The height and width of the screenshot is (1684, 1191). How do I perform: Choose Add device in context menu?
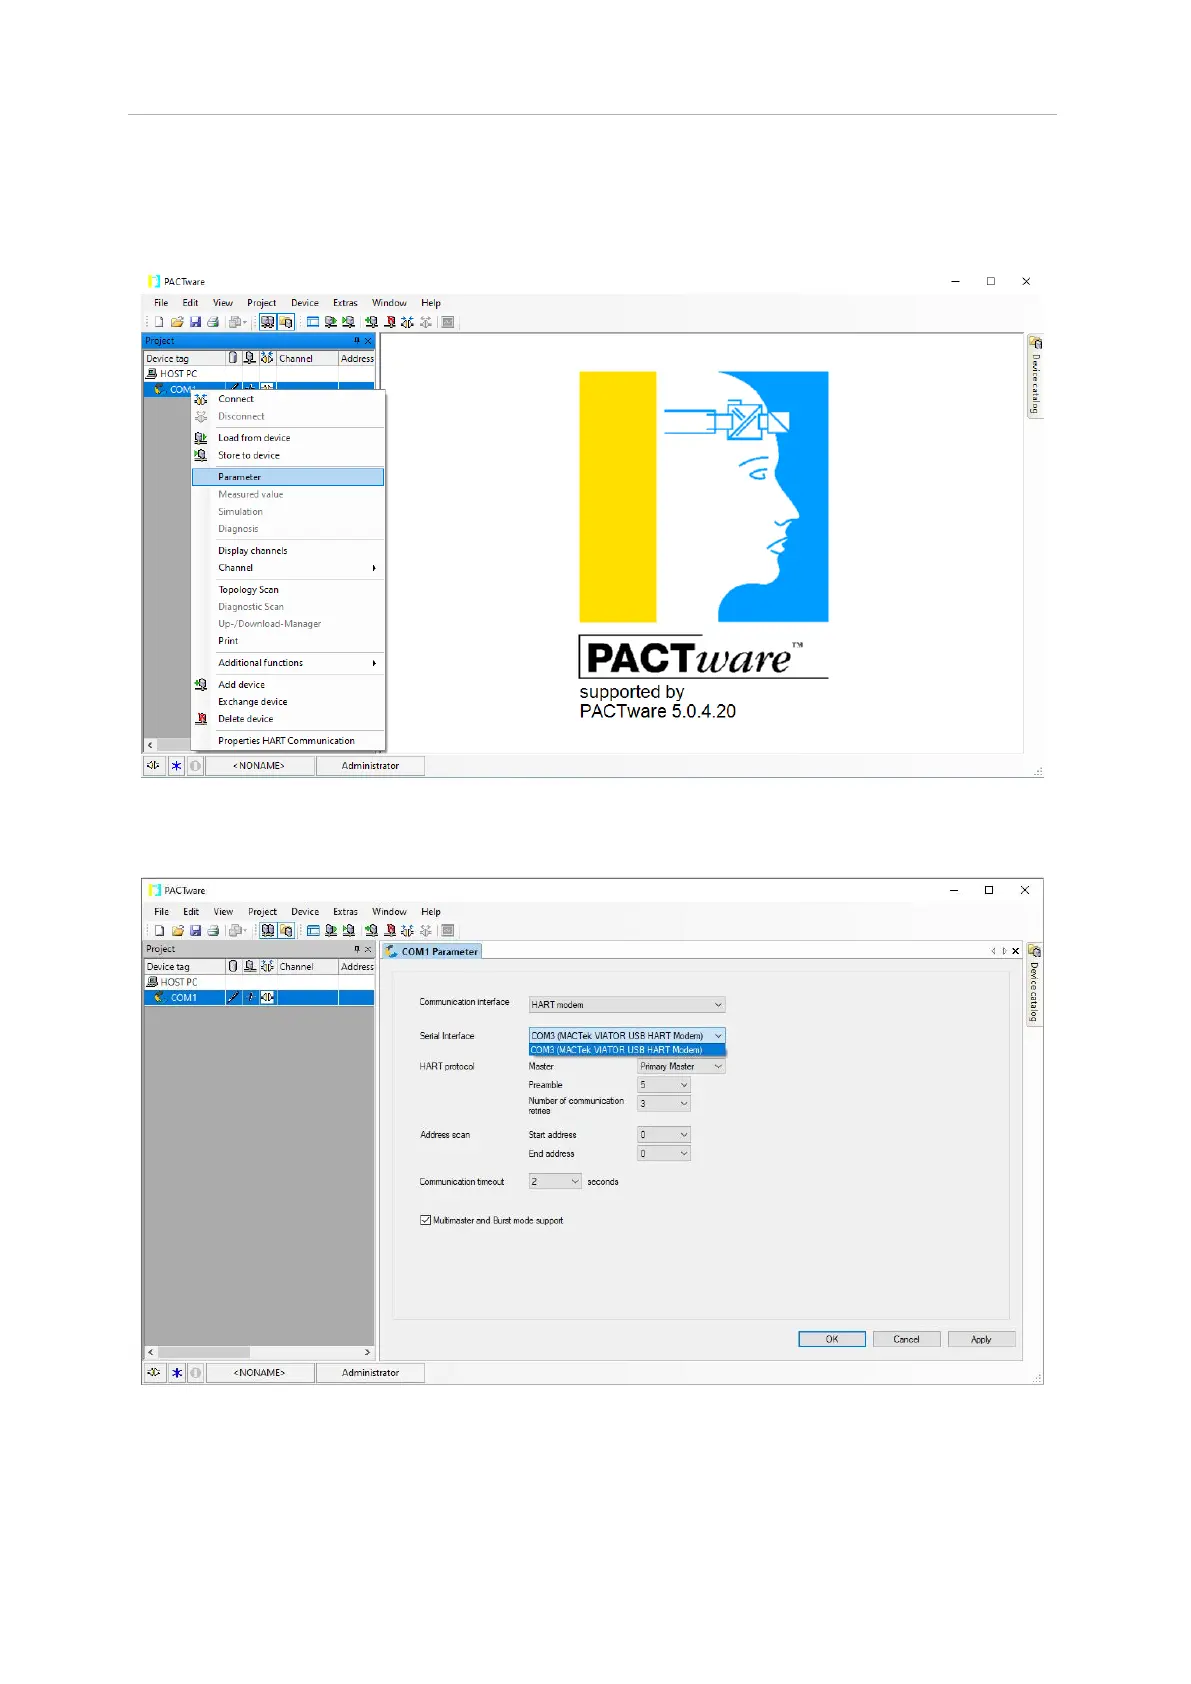click(288, 685)
